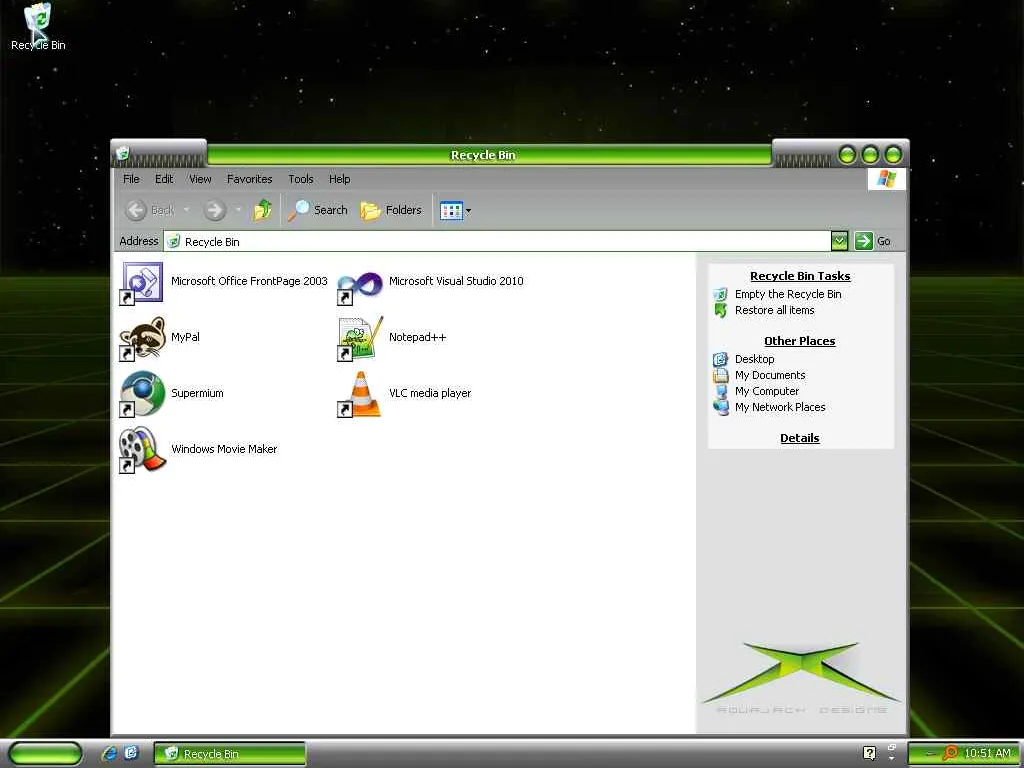Expand the Forward history dropdown arrow
This screenshot has height=768, width=1024.
click(x=238, y=210)
